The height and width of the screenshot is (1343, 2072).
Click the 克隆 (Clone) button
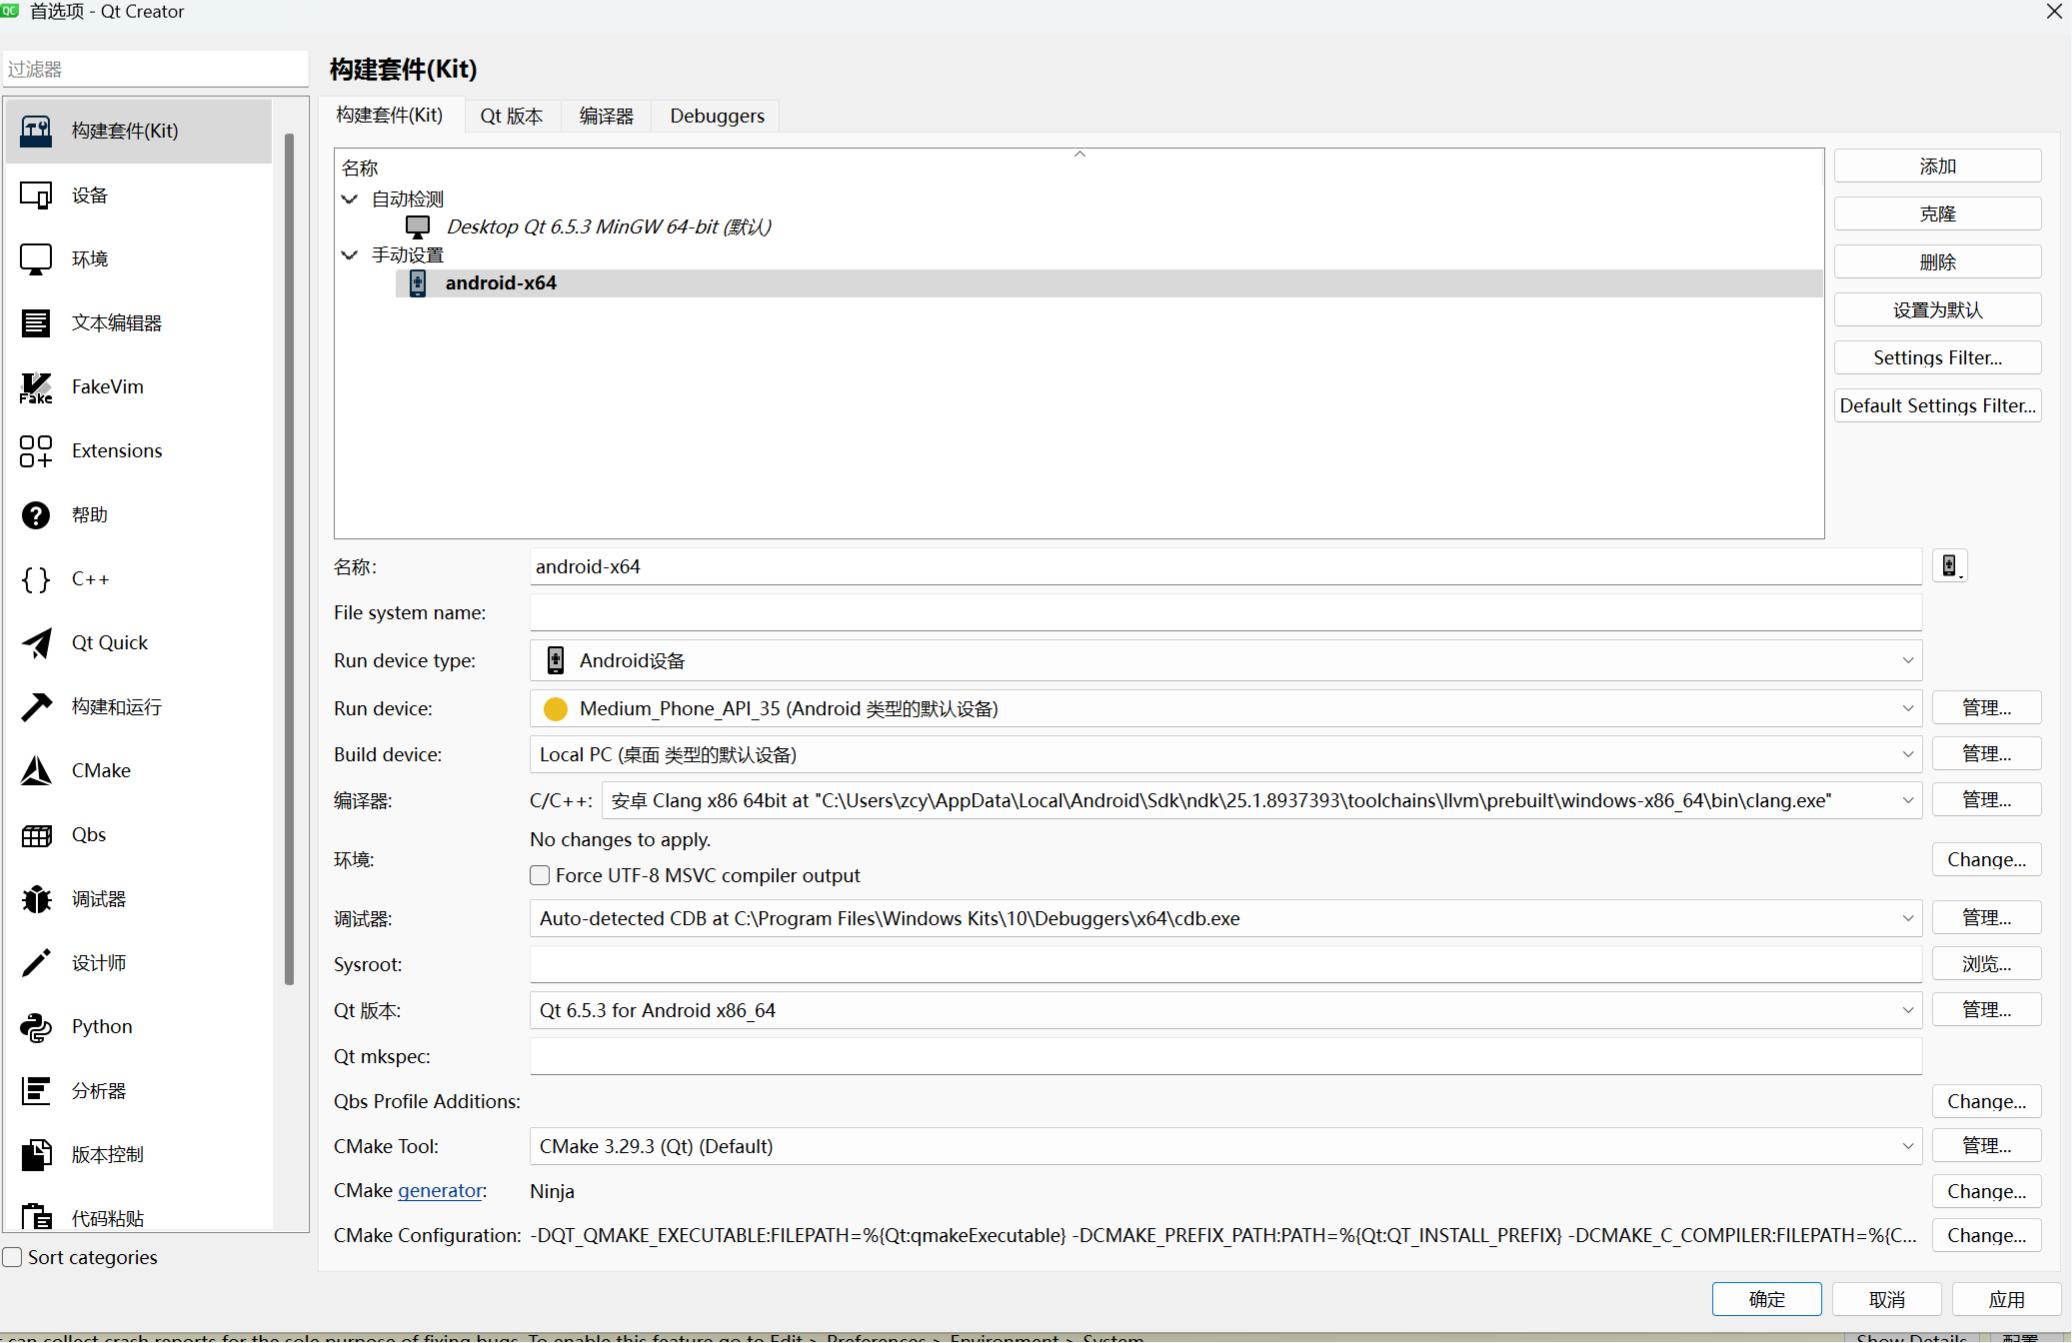click(x=1936, y=214)
